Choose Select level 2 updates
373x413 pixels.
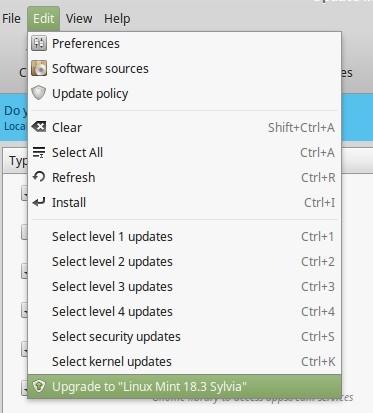point(184,262)
